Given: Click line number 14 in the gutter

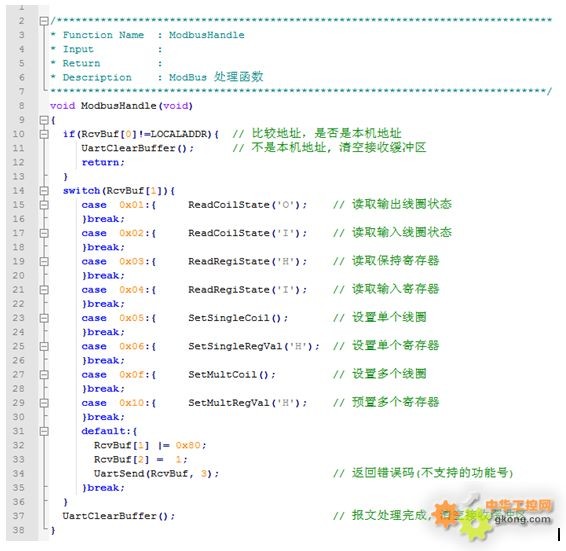Looking at the screenshot, I should point(18,191).
